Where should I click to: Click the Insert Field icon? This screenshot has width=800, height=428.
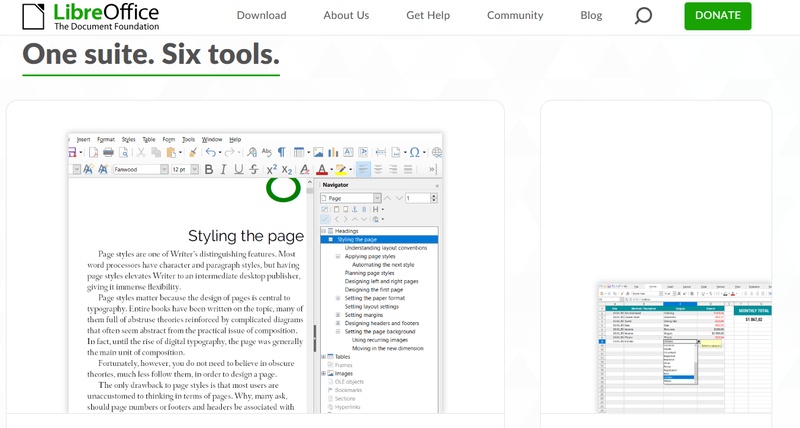click(x=396, y=152)
